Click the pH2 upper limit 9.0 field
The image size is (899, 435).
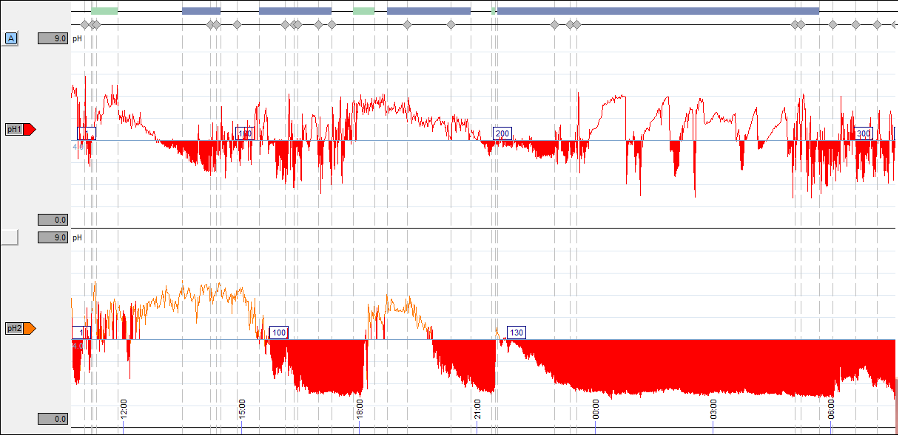tap(52, 238)
